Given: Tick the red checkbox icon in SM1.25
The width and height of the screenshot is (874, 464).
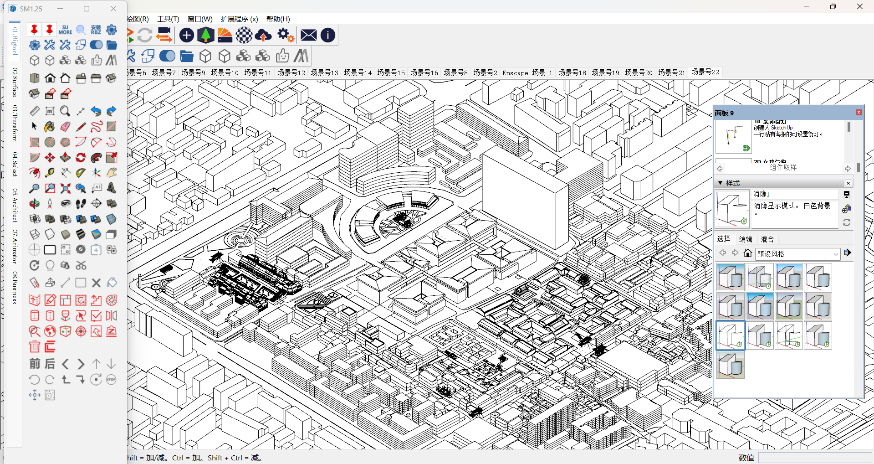Looking at the screenshot, I should pos(96,316).
